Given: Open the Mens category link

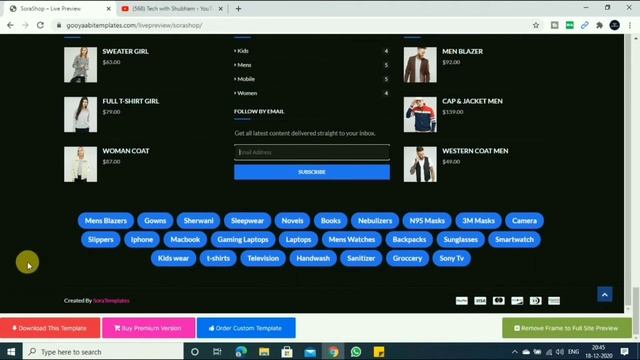Looking at the screenshot, I should coord(244,65).
